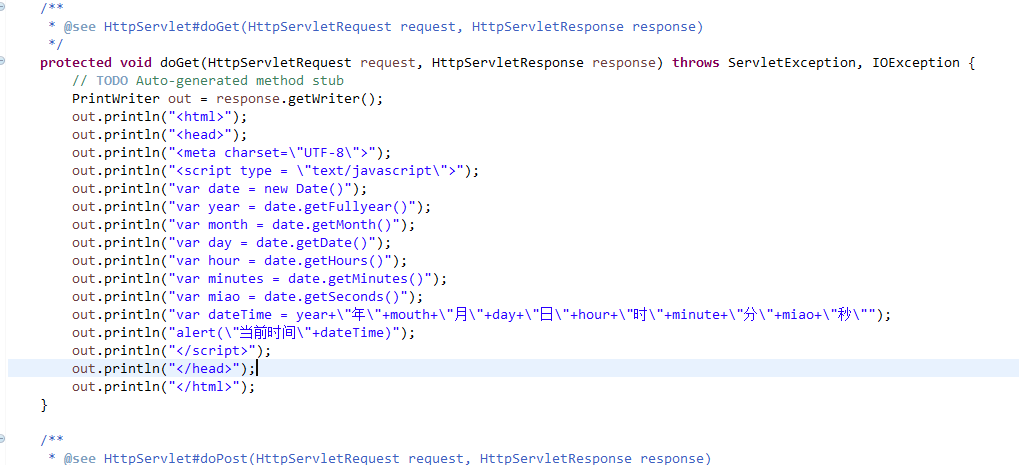Screen dimensions: 1019x465
Task: Click the '@see HttpServlet#doPost' Javadoc reference
Action: pyautogui.click(x=387, y=459)
